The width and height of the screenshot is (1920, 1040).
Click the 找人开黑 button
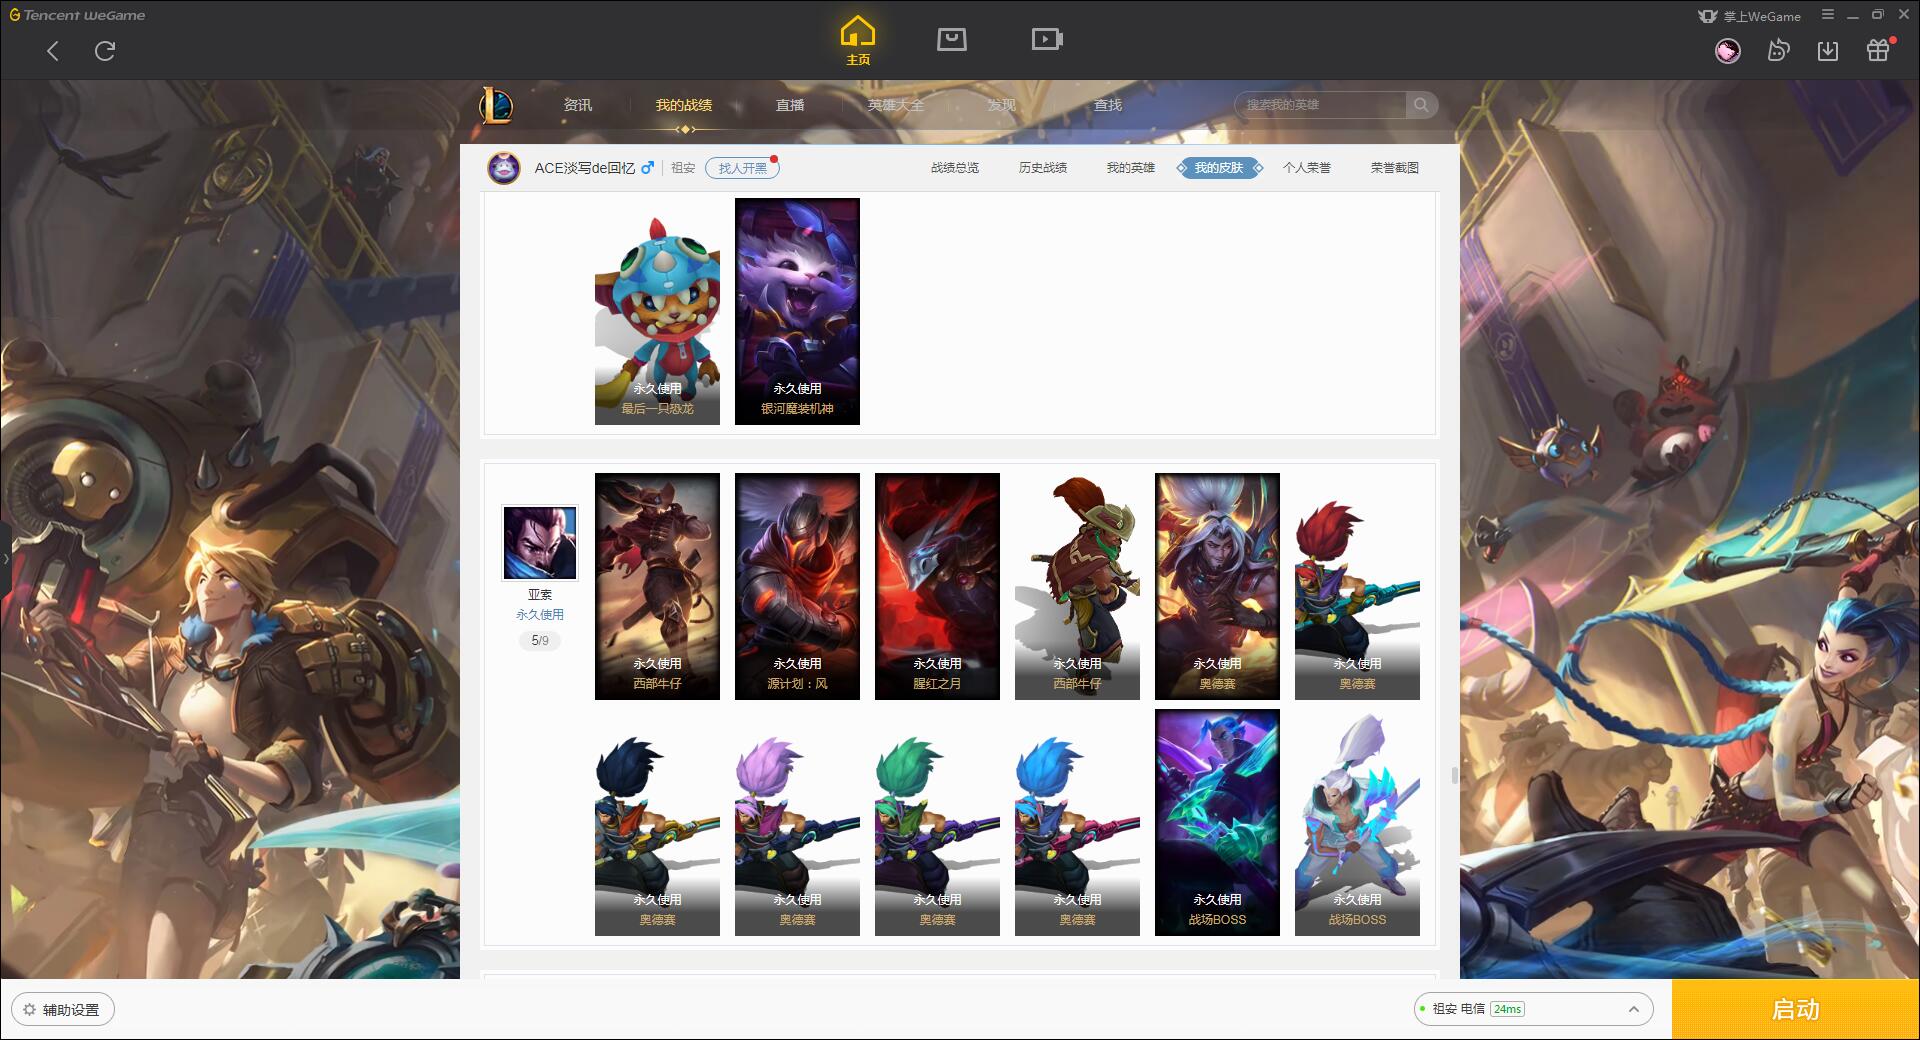click(742, 168)
